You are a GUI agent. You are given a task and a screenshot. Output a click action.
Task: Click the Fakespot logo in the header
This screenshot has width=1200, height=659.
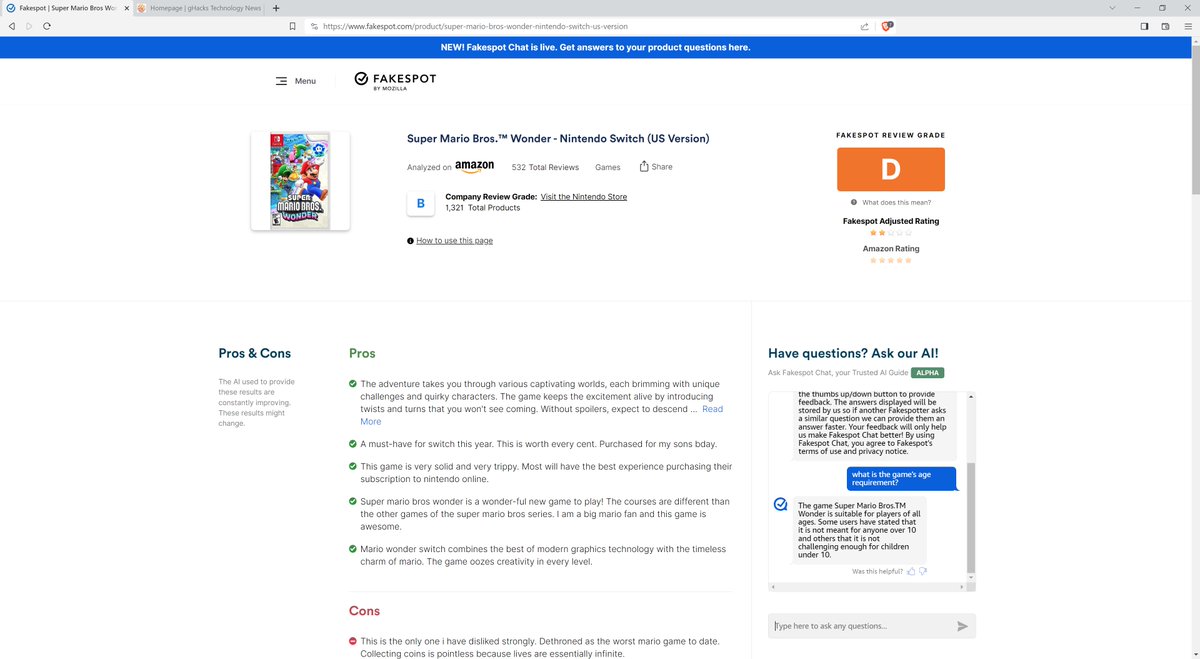393,79
